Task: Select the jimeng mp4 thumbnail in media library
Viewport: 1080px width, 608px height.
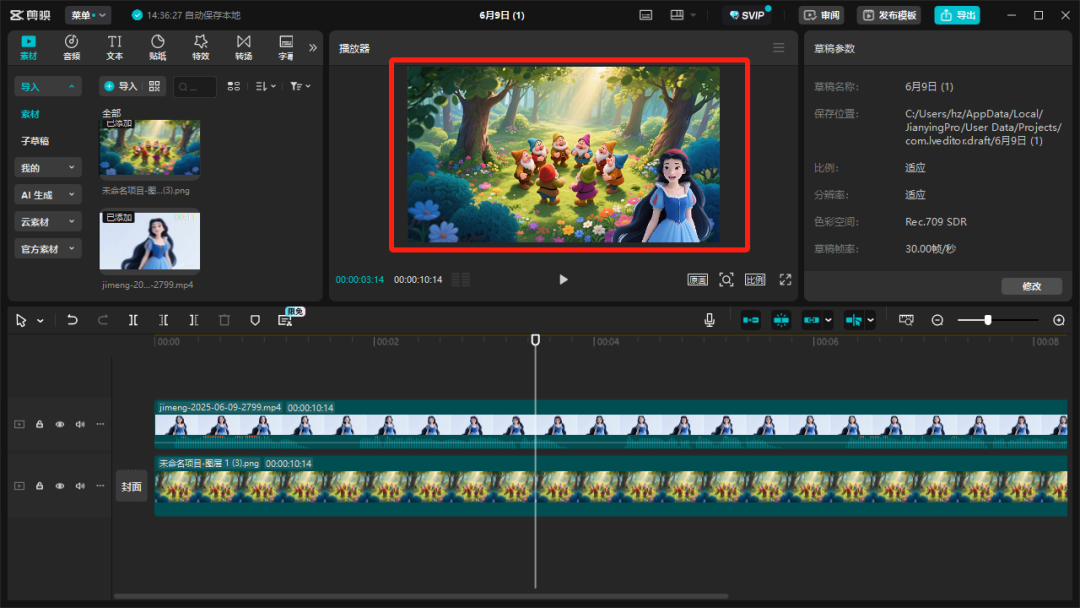Action: coord(149,241)
